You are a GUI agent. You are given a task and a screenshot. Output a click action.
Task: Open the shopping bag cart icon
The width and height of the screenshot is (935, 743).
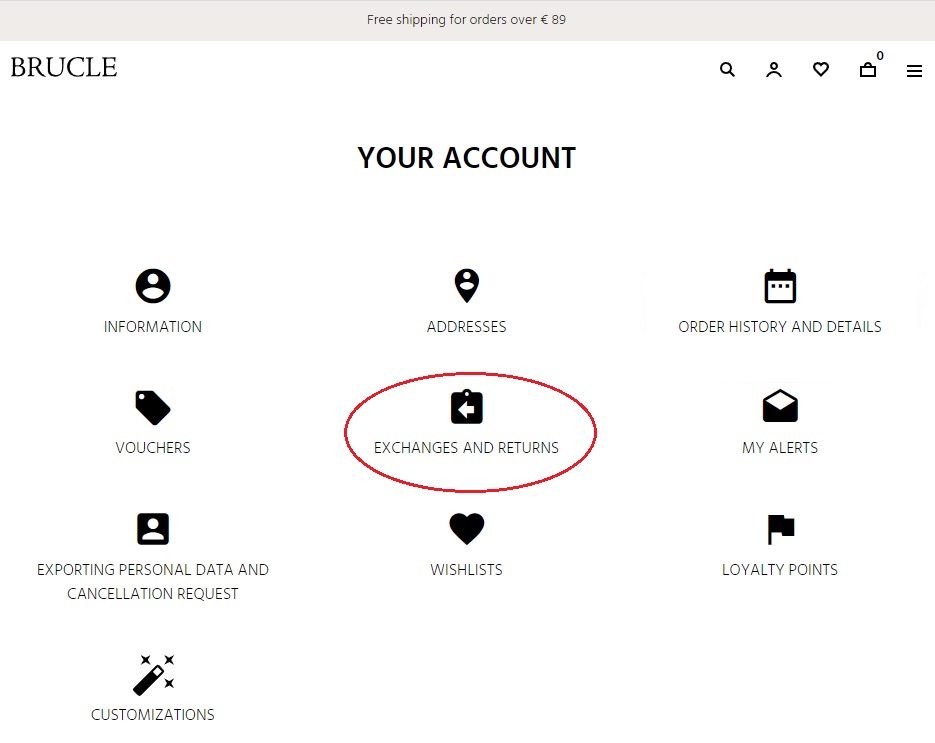(868, 70)
